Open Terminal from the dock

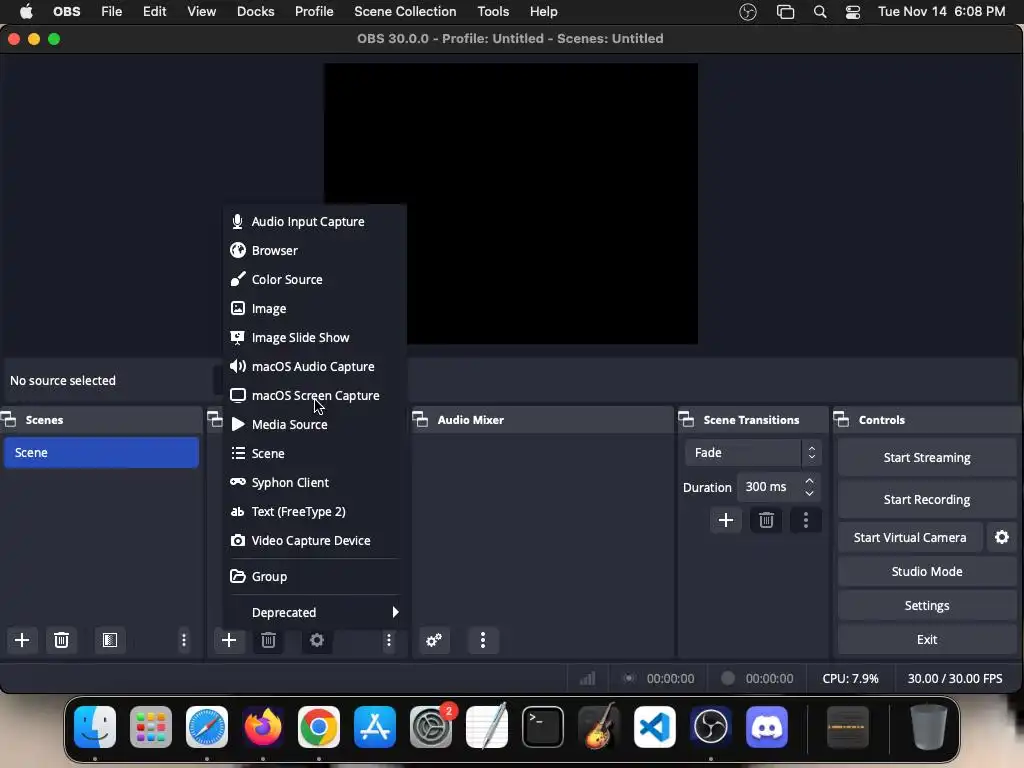click(543, 727)
